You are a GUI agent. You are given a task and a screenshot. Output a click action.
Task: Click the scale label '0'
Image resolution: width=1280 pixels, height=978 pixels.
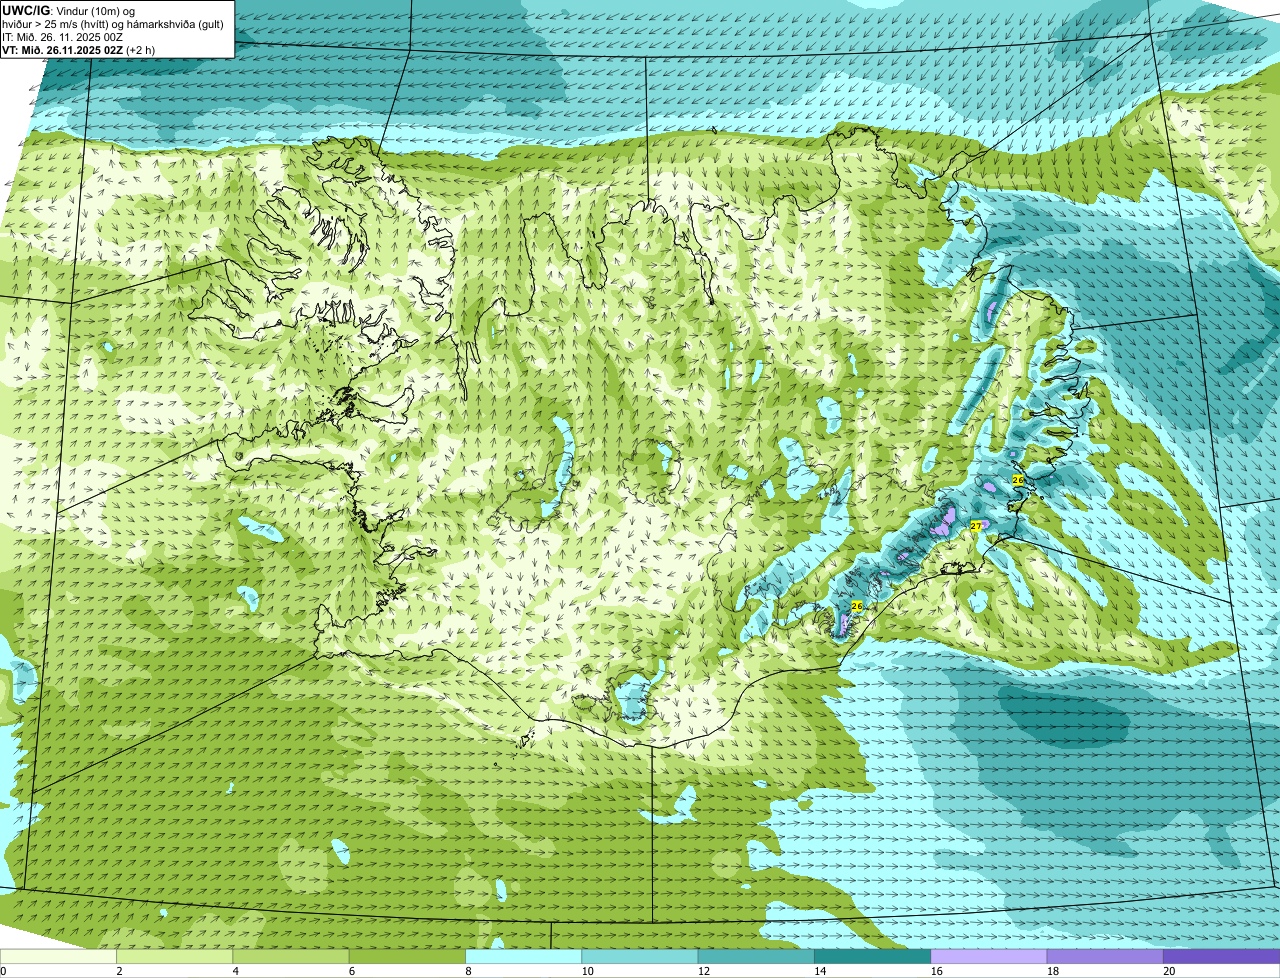(x=3, y=971)
